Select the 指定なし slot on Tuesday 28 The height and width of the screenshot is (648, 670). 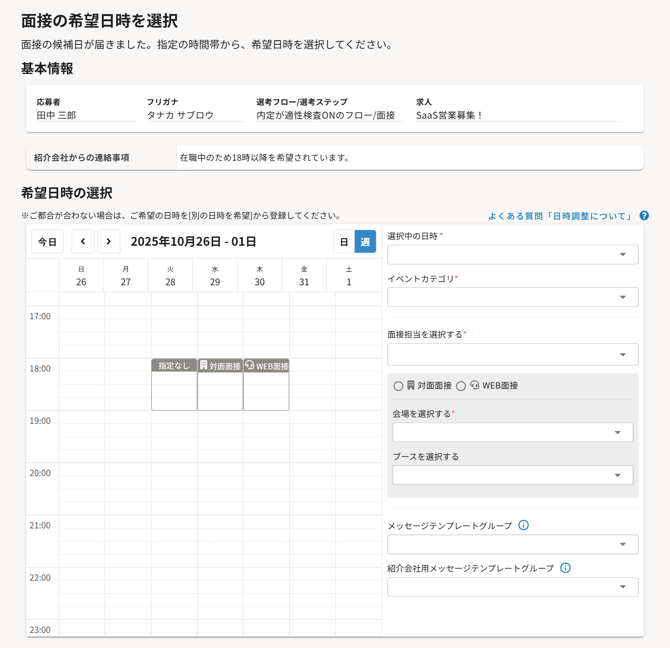pyautogui.click(x=174, y=384)
